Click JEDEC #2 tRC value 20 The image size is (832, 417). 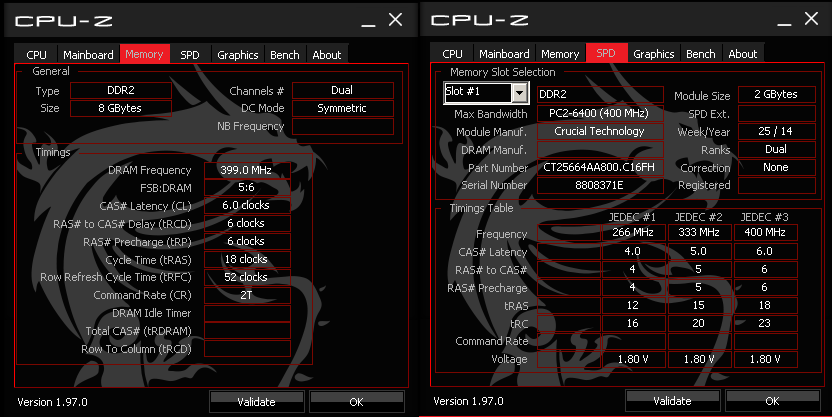(x=699, y=323)
